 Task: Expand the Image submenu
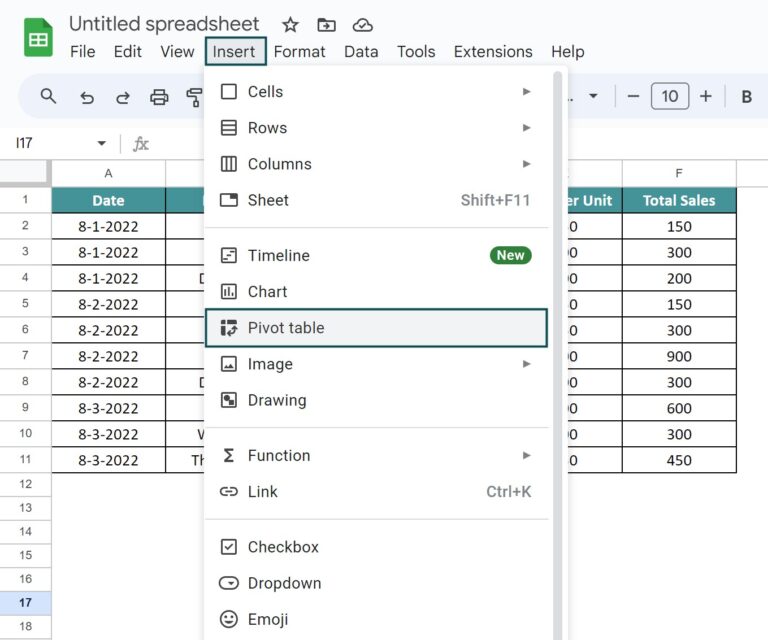376,364
